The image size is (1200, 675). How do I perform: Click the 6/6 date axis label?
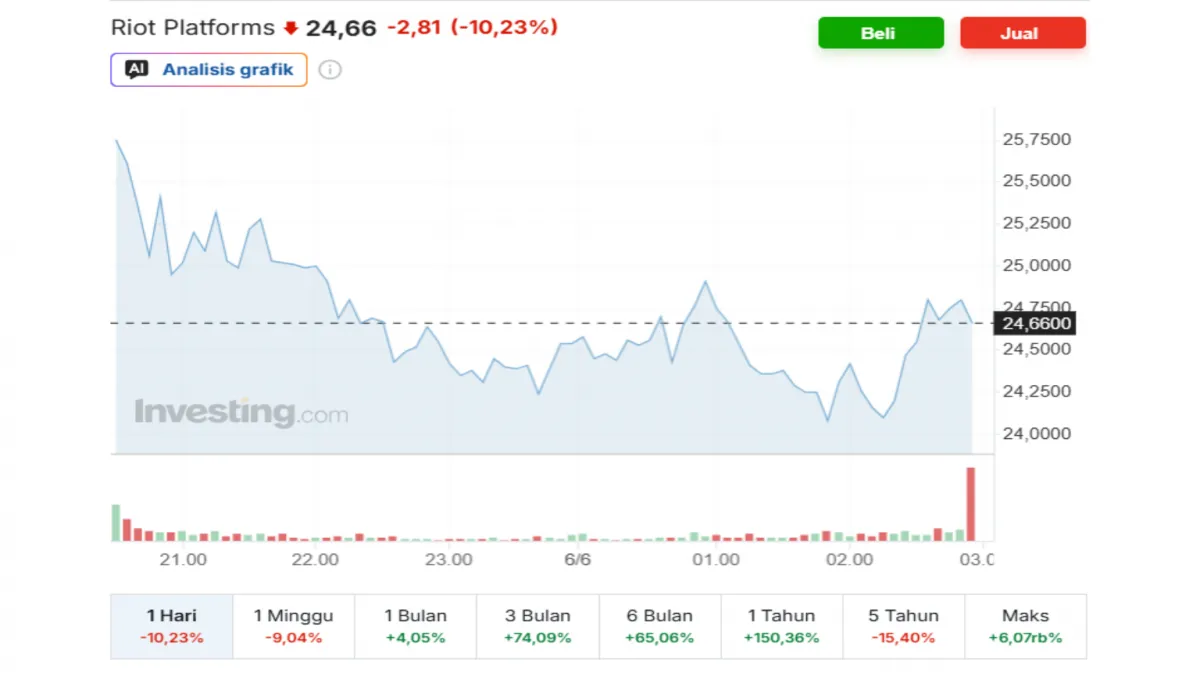[x=578, y=560]
